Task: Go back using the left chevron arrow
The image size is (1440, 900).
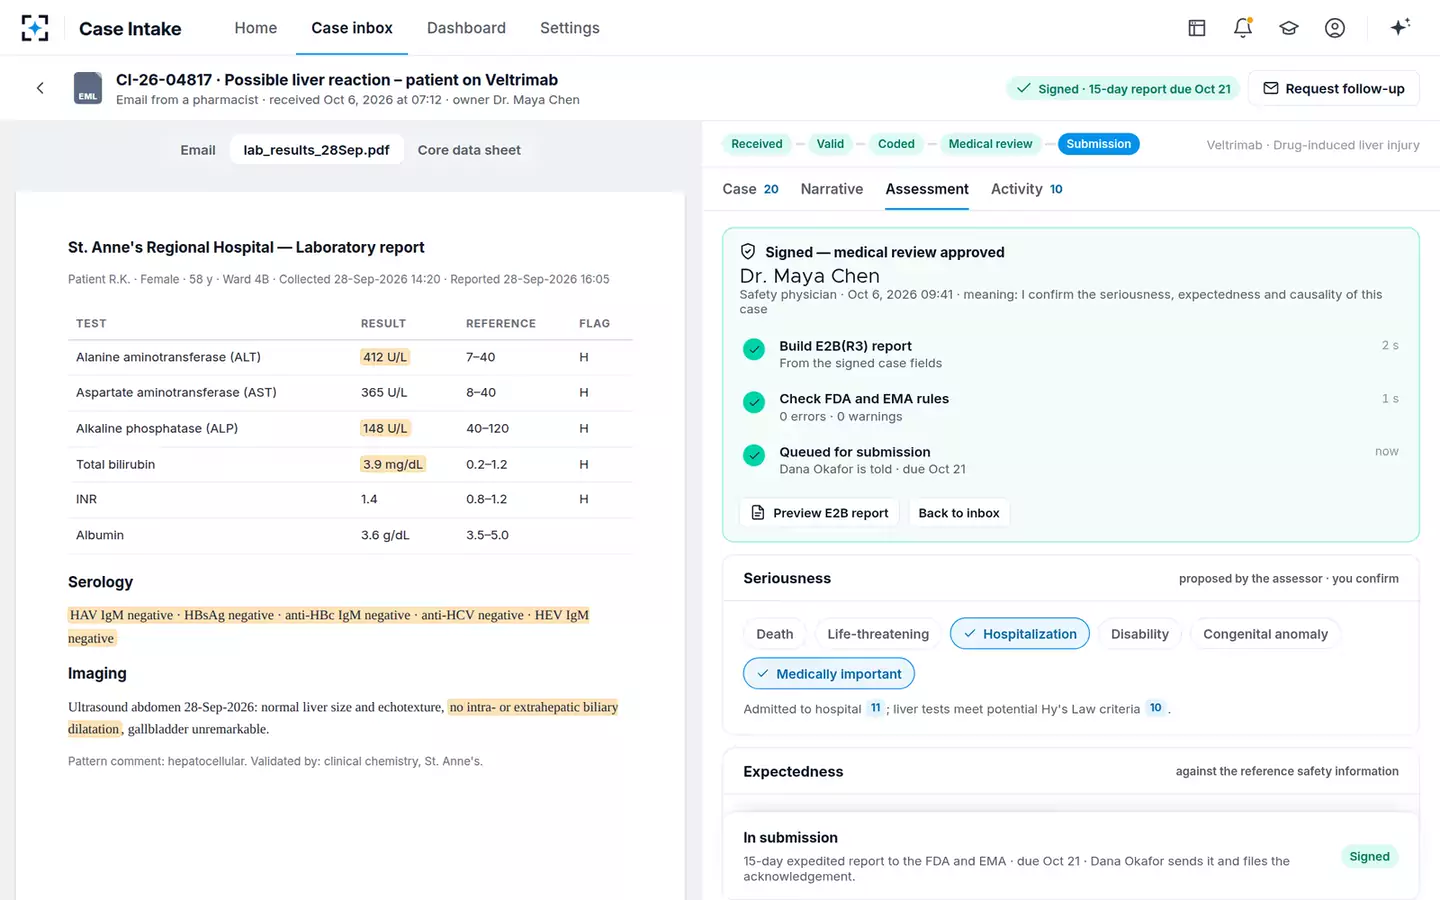Action: 40,88
